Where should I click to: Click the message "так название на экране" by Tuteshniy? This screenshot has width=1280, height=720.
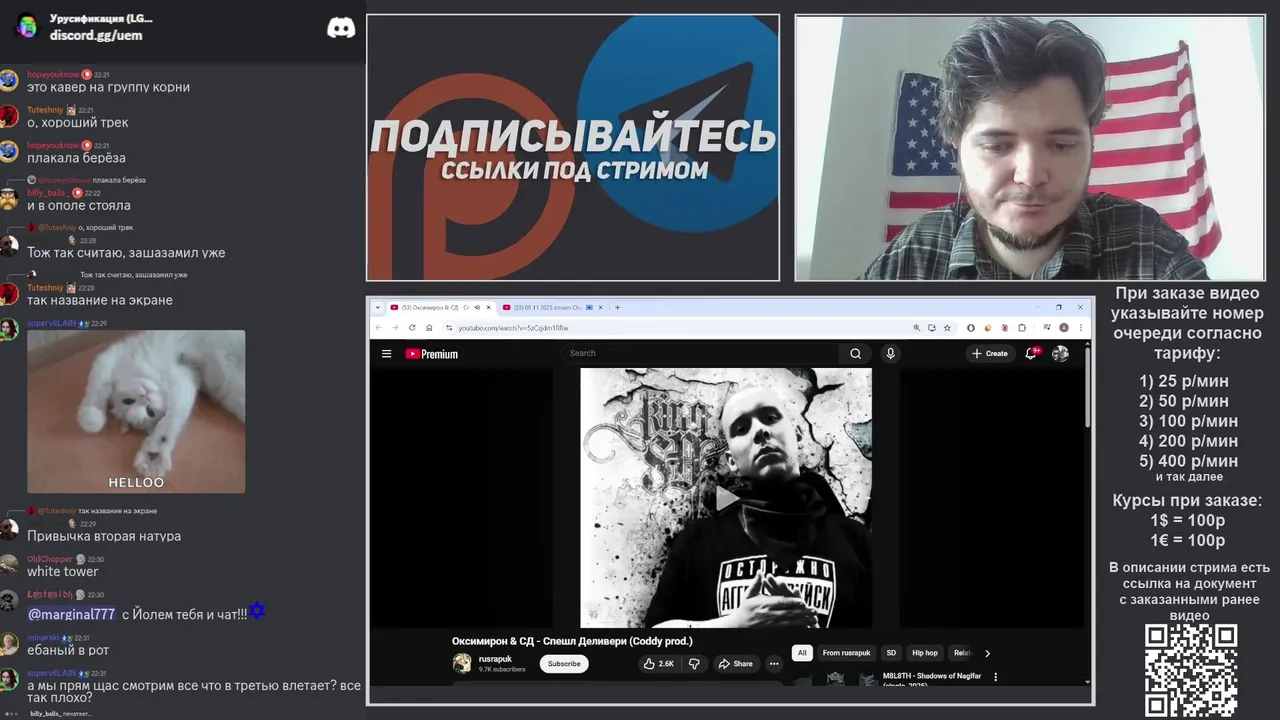(x=100, y=300)
